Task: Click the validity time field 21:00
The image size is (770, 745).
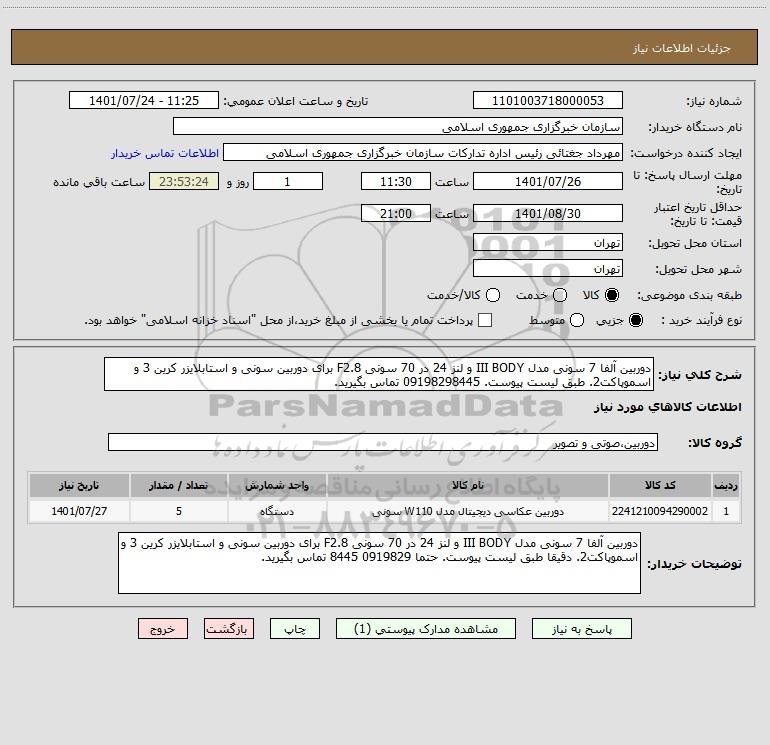Action: coord(396,213)
